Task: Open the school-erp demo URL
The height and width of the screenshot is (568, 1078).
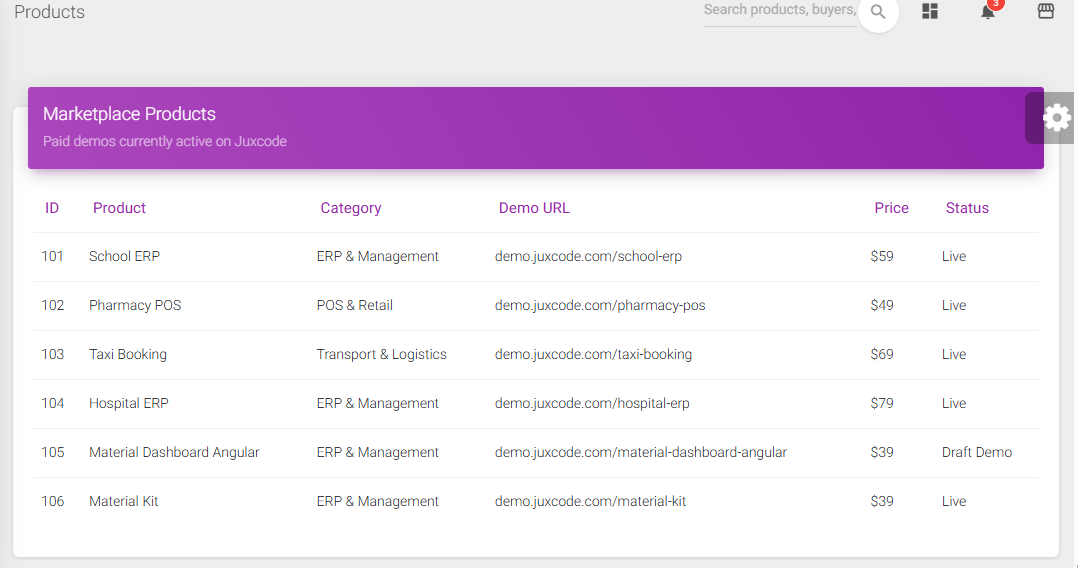Action: (x=588, y=256)
